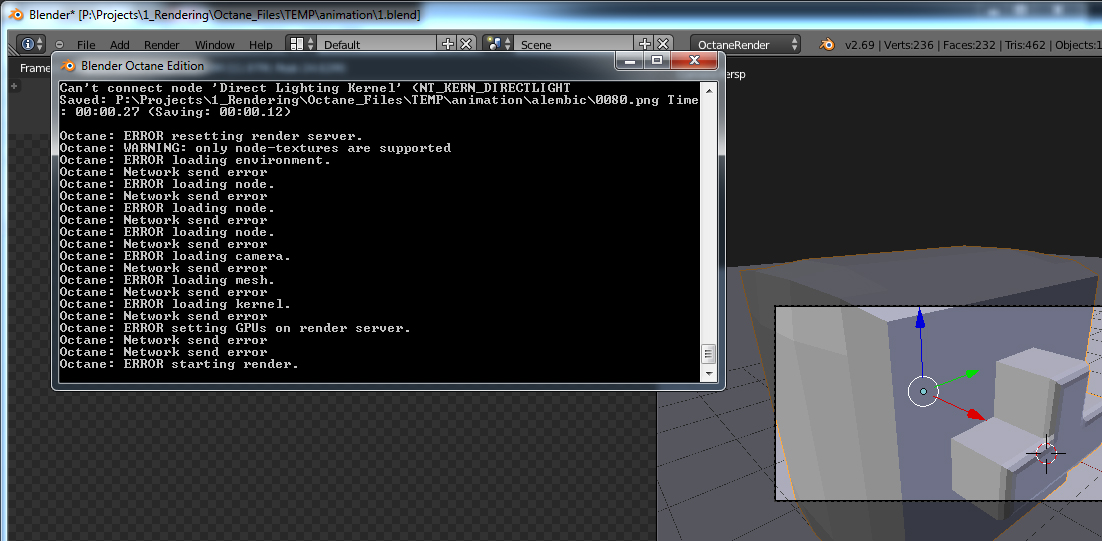This screenshot has height=541, width=1102.
Task: Click the console scrollbar up arrow
Action: [708, 89]
